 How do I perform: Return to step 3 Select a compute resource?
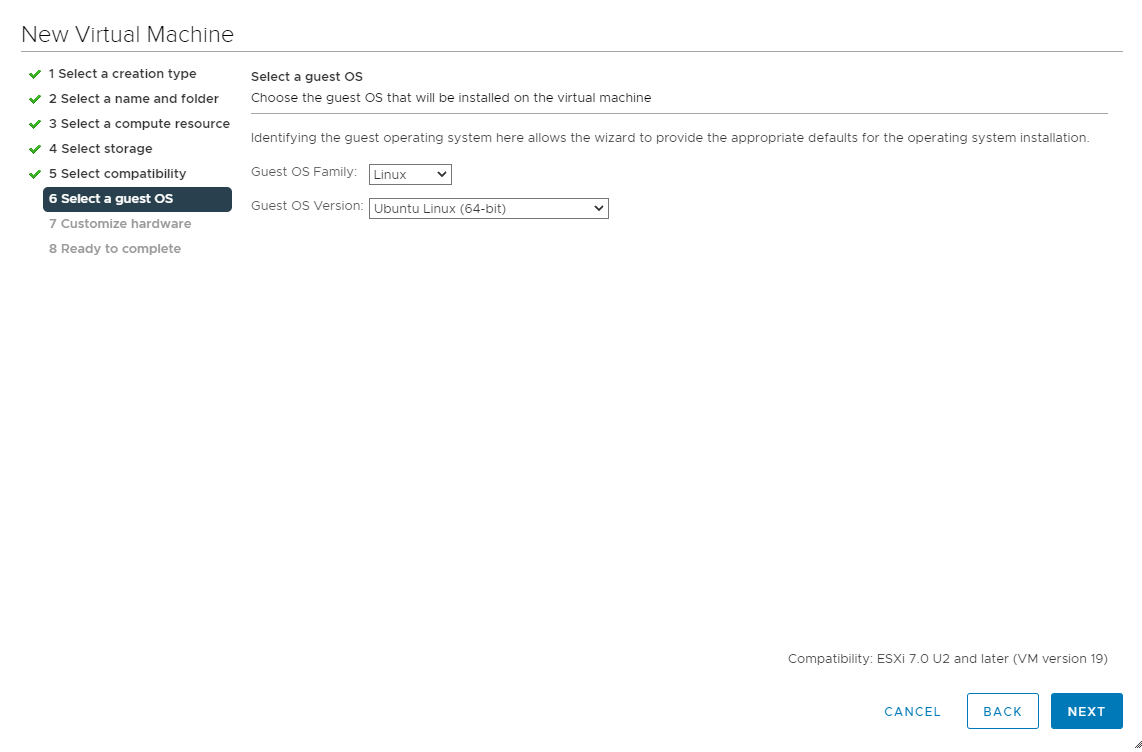point(139,124)
